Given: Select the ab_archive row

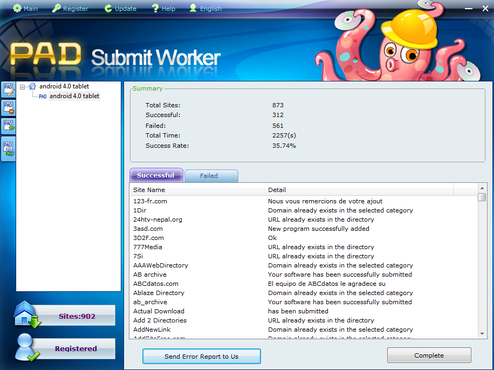Looking at the screenshot, I should click(x=304, y=302).
